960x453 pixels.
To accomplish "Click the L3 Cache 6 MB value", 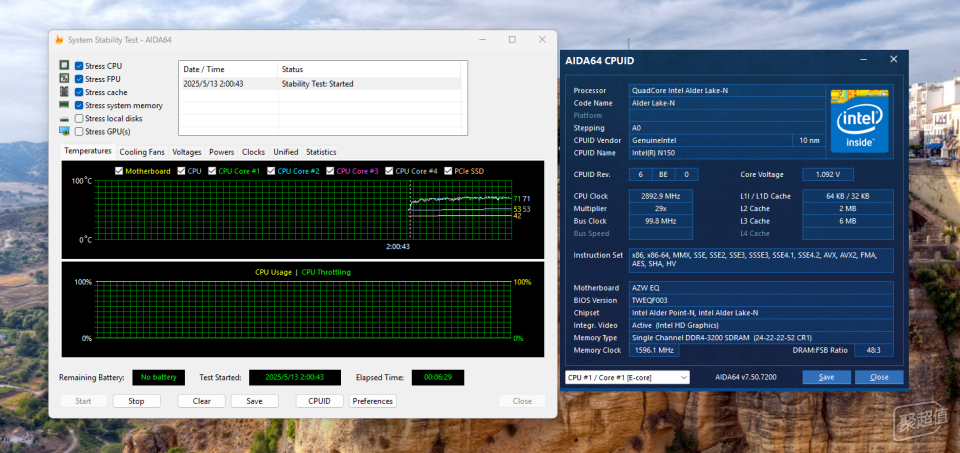I will pyautogui.click(x=848, y=221).
